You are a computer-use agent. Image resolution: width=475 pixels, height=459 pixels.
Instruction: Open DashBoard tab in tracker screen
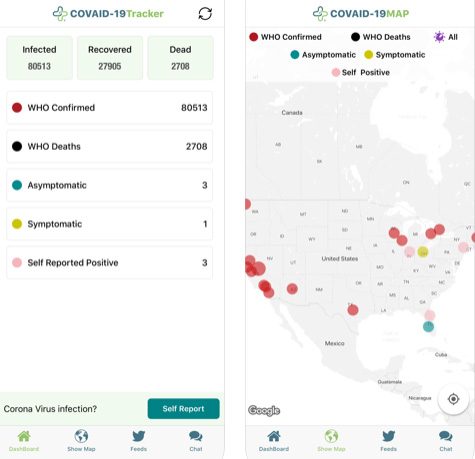click(x=24, y=441)
